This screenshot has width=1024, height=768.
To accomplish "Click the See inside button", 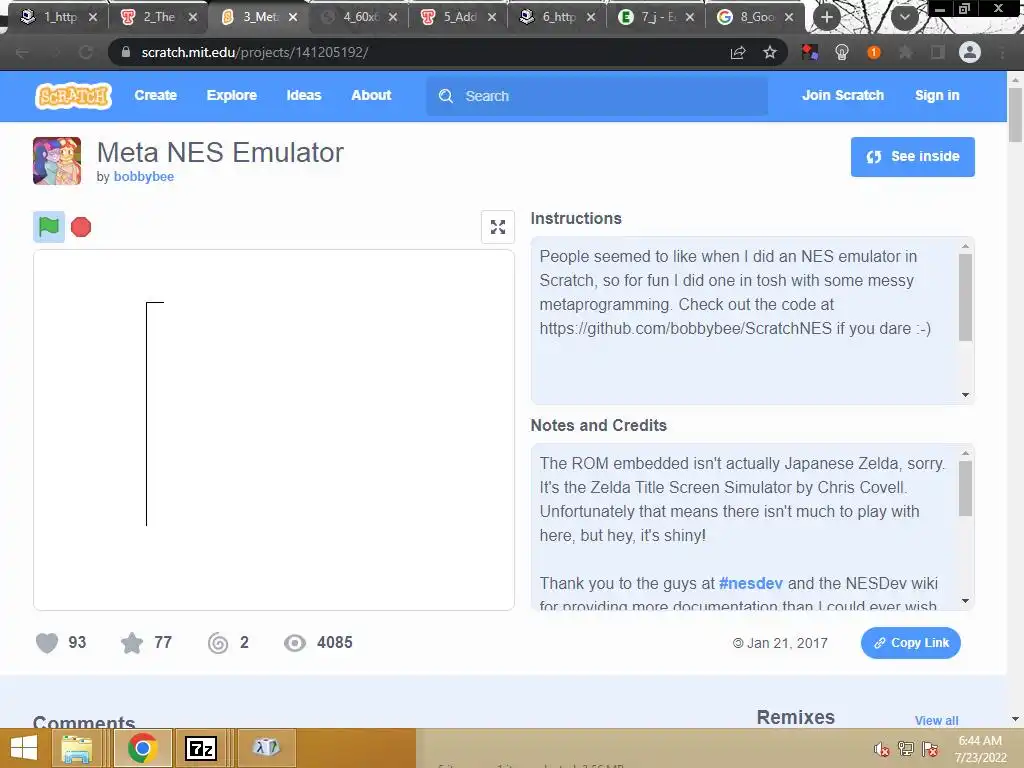I will (912, 157).
